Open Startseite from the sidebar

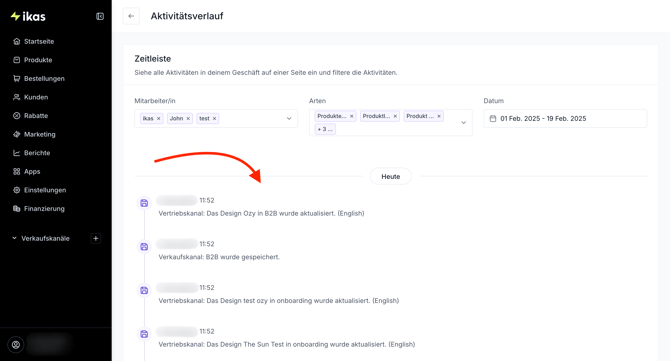pyautogui.click(x=39, y=41)
